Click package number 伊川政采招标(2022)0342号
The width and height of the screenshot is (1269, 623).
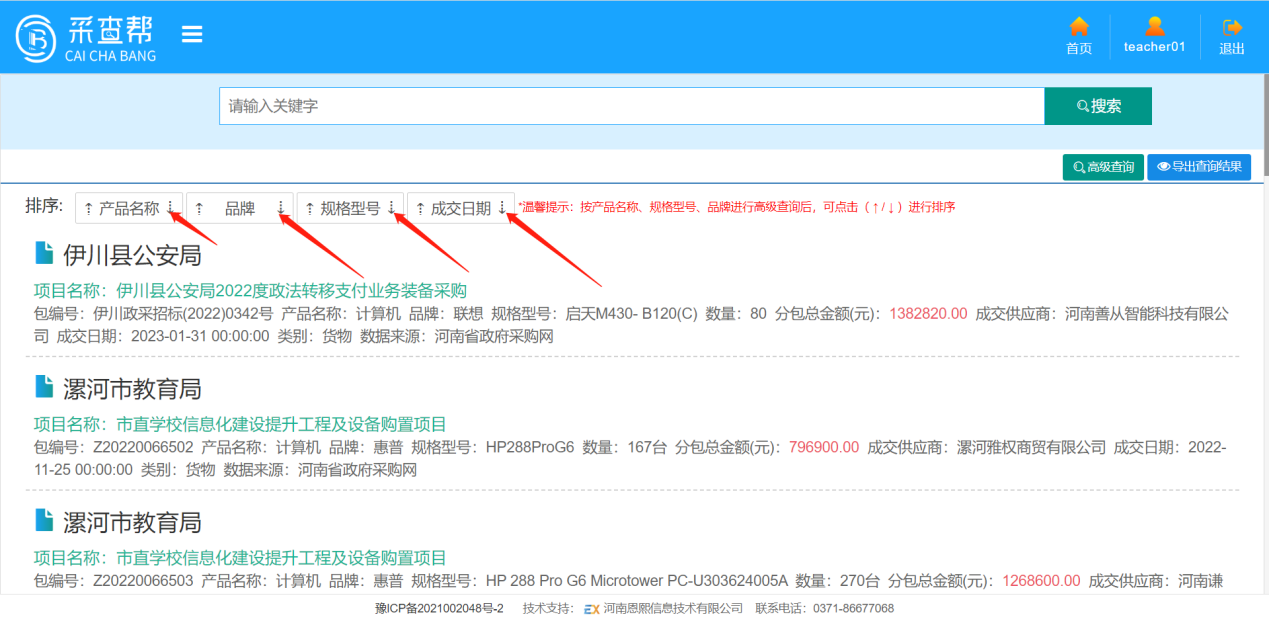pos(183,313)
